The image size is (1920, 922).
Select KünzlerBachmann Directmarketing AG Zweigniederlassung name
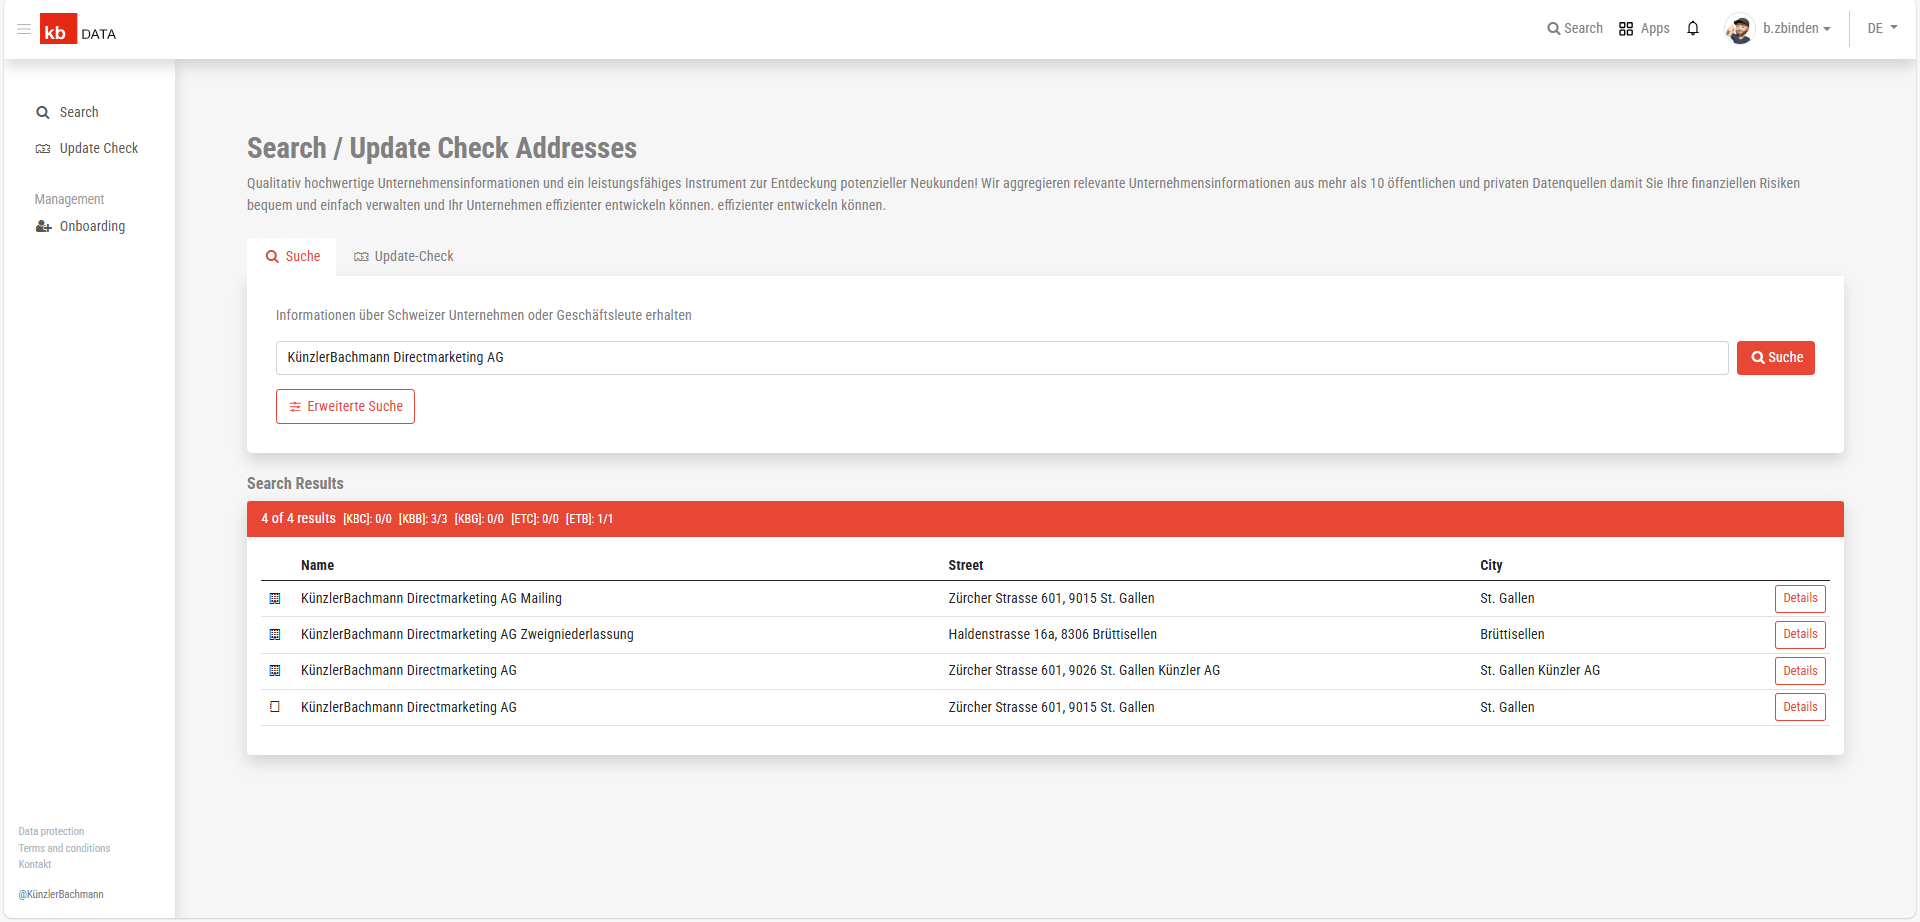(467, 635)
